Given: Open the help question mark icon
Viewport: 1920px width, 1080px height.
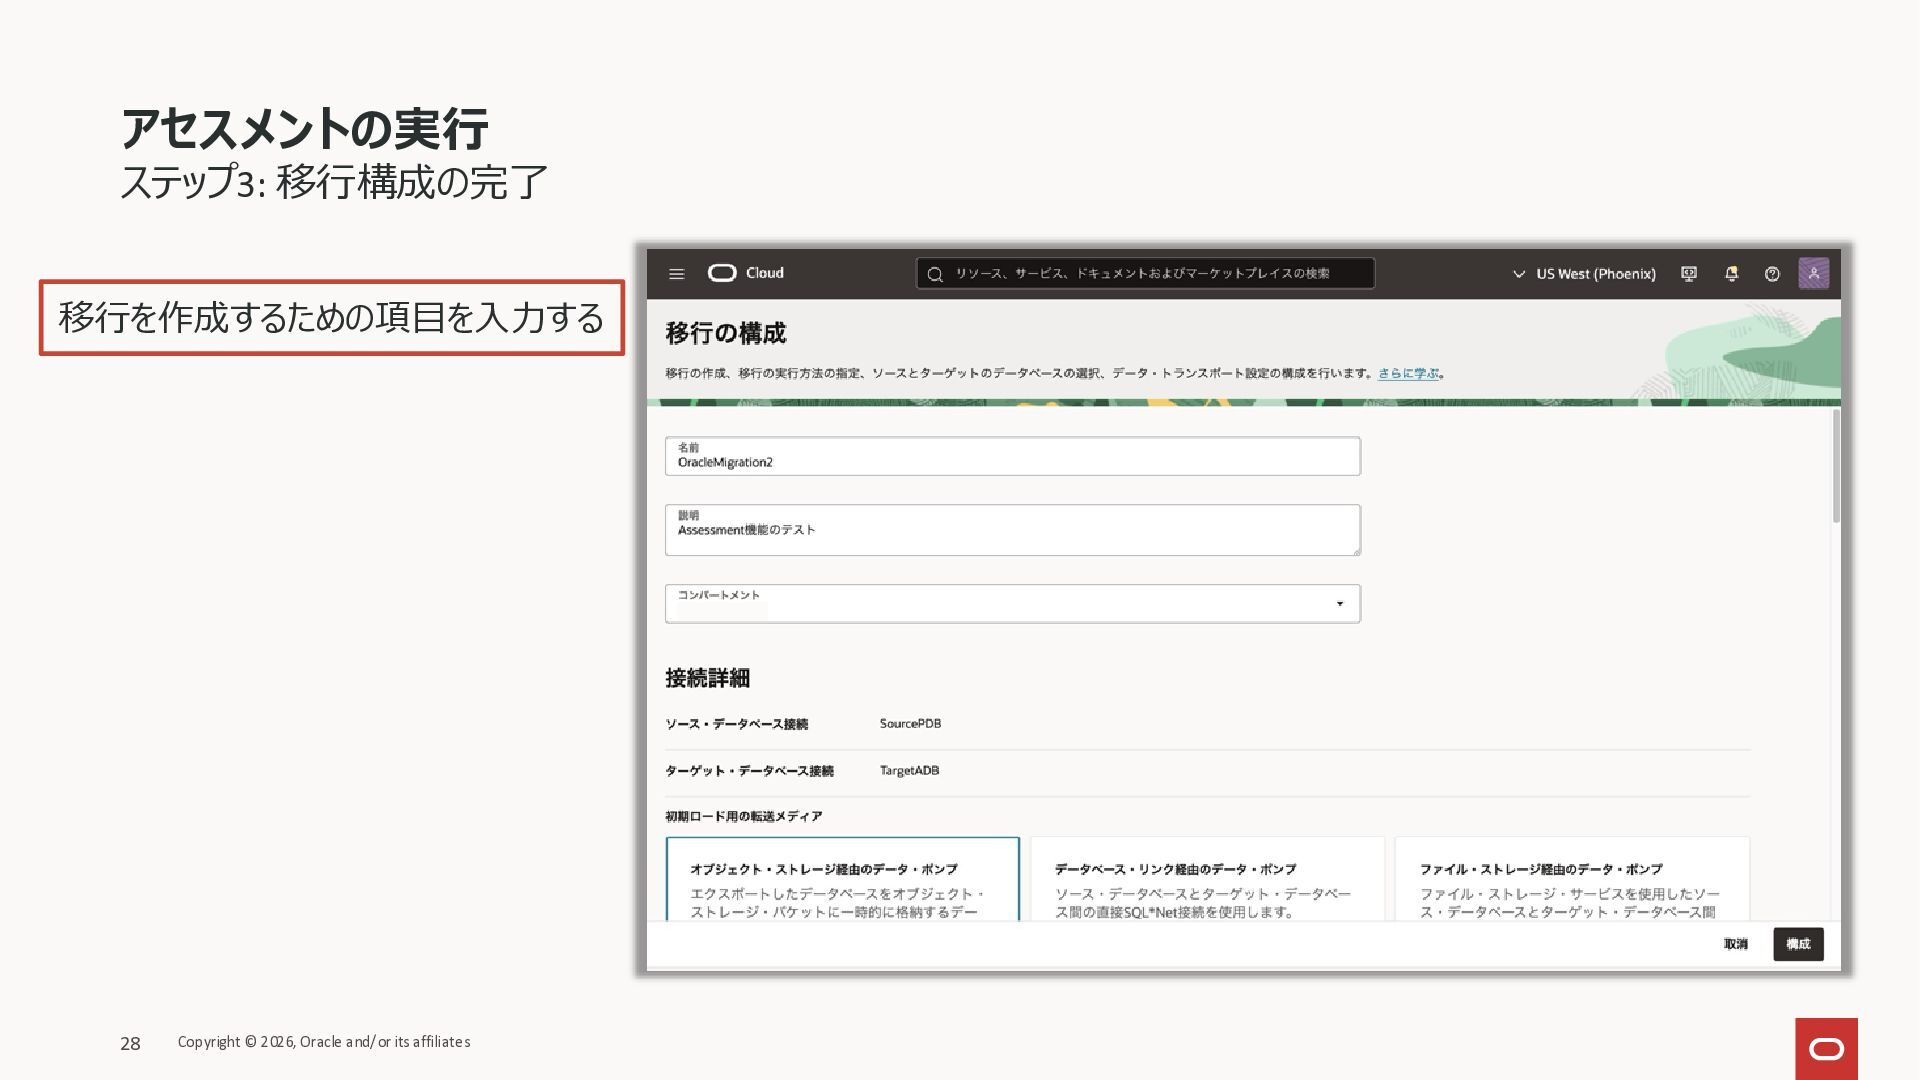Looking at the screenshot, I should click(1772, 274).
